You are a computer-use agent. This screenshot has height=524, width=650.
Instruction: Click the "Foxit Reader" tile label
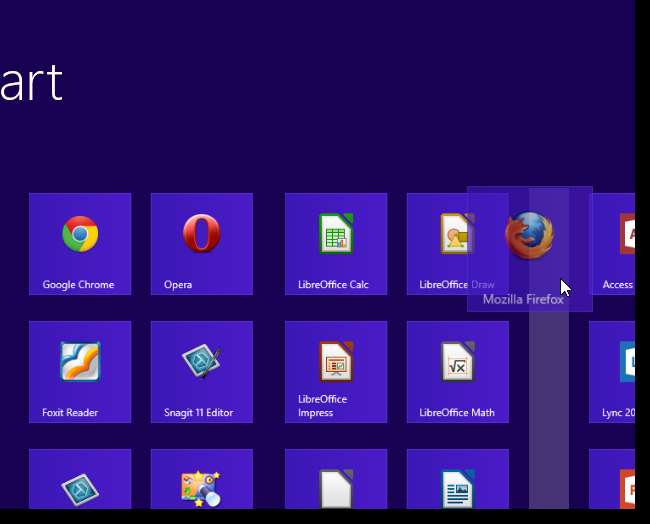pos(70,413)
